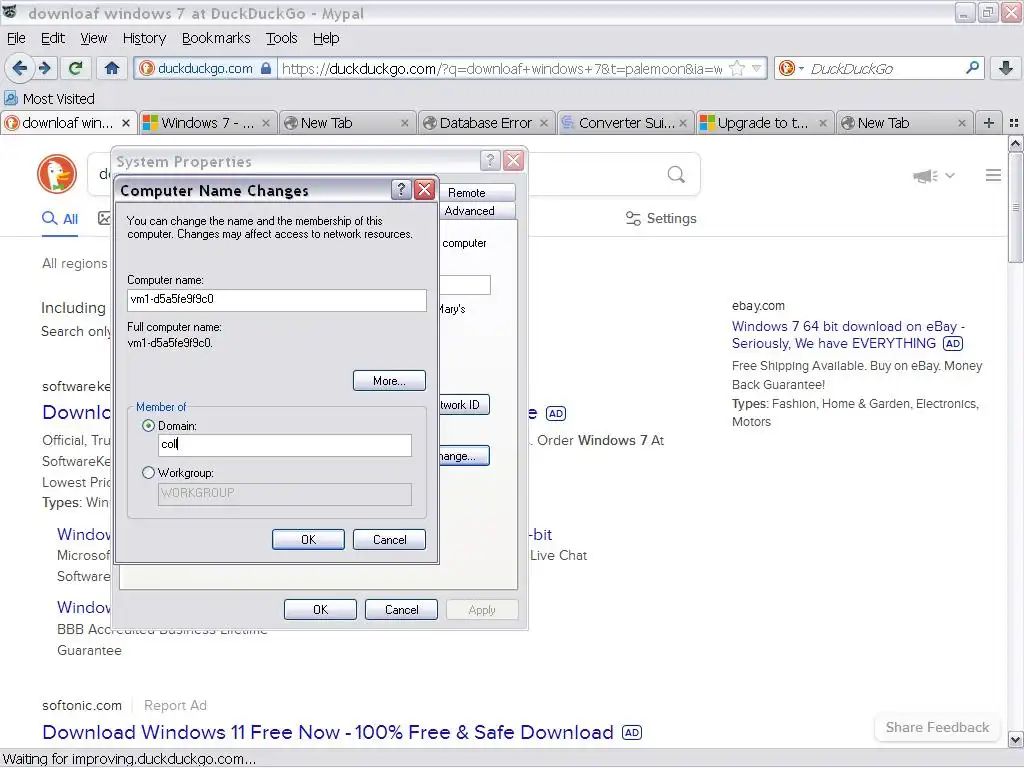Image resolution: width=1024 pixels, height=768 pixels.
Task: Bookmark this page with the star icon
Action: click(x=737, y=69)
